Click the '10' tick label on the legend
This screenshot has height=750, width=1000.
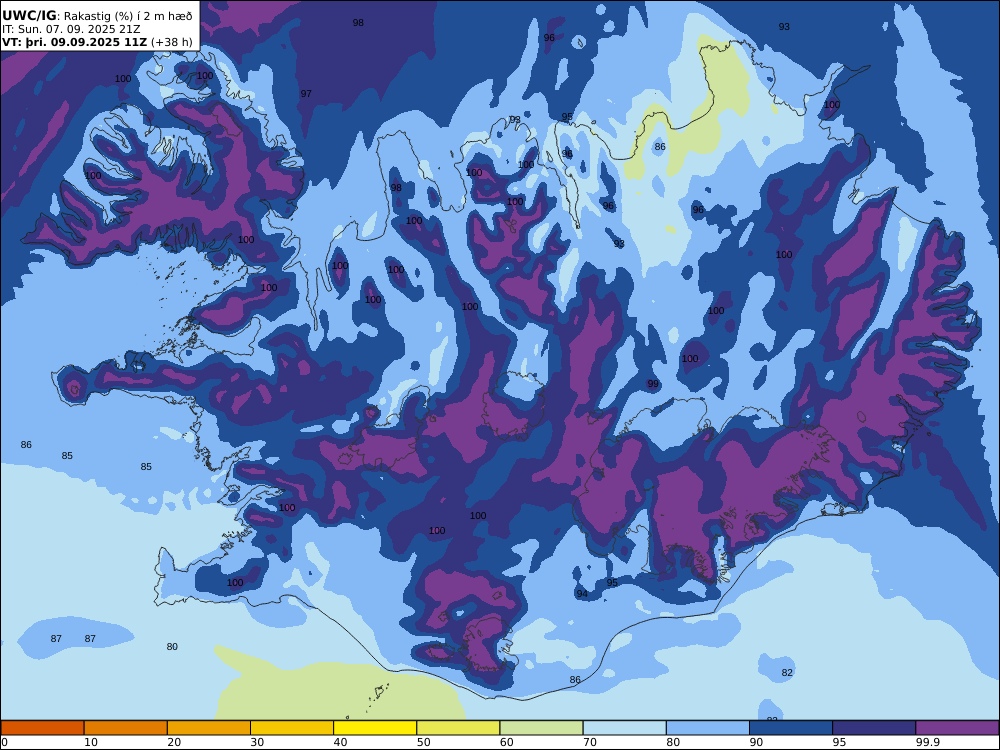(91, 742)
